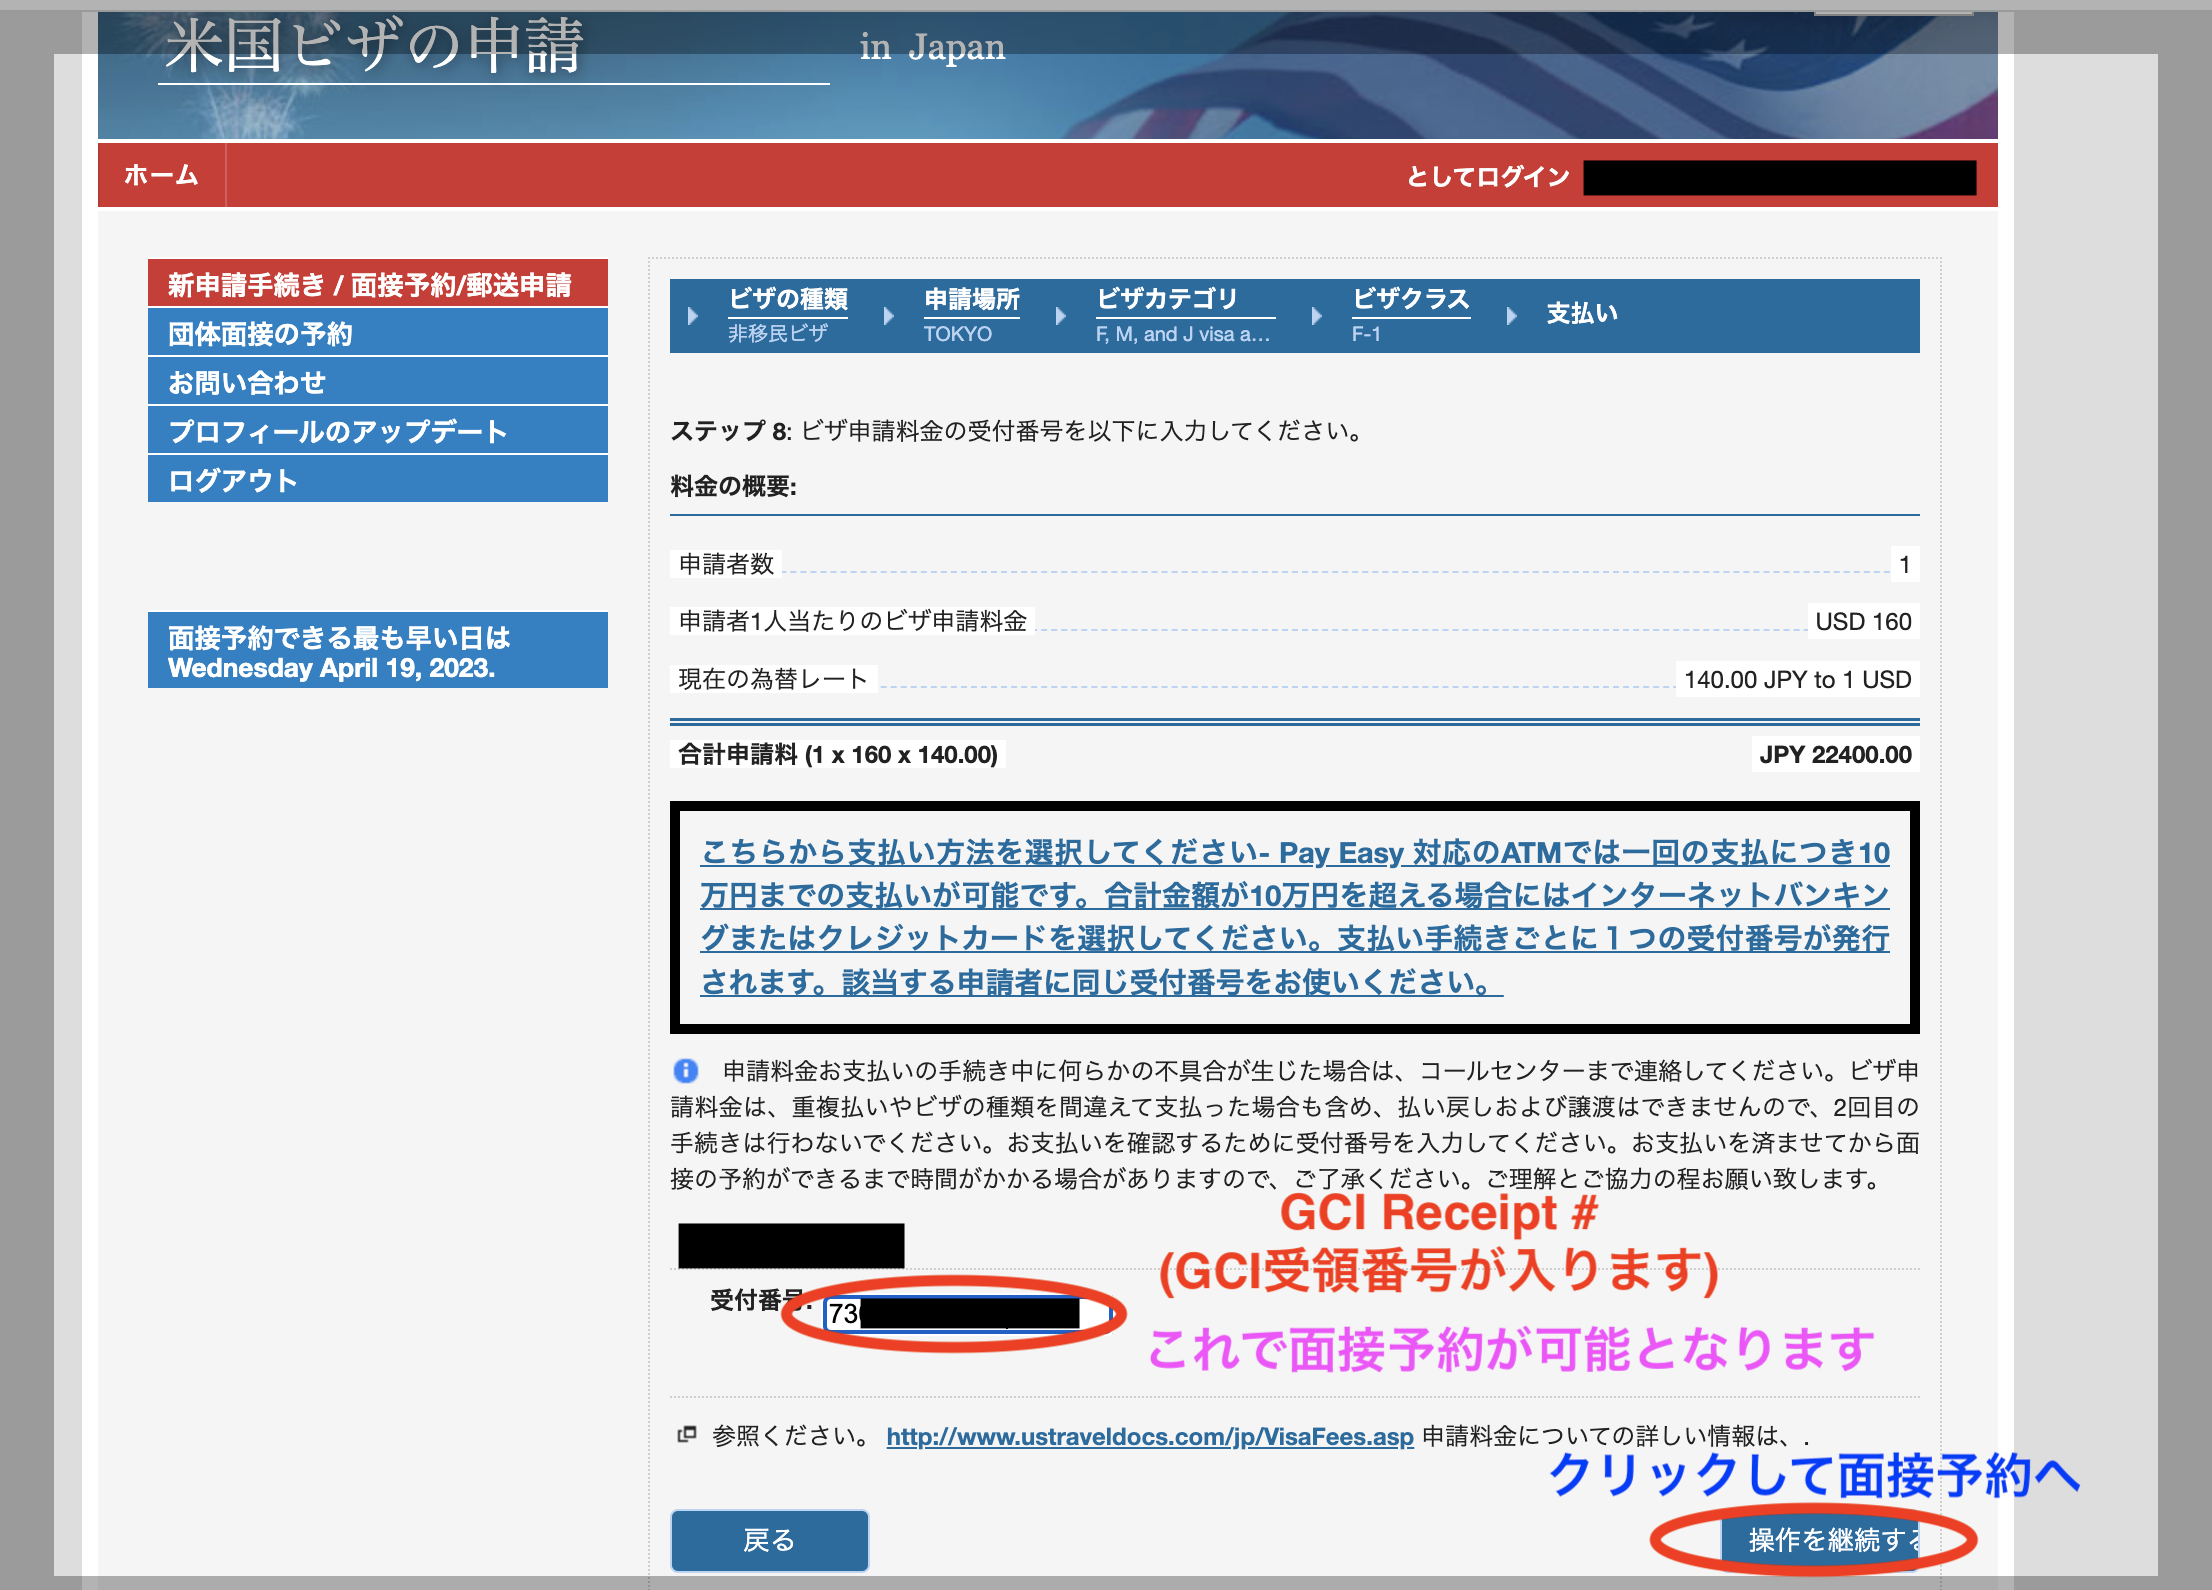Viewport: 2212px width, 1590px height.
Task: Open ustraveldocs VisaFees.asp link
Action: pos(1149,1437)
